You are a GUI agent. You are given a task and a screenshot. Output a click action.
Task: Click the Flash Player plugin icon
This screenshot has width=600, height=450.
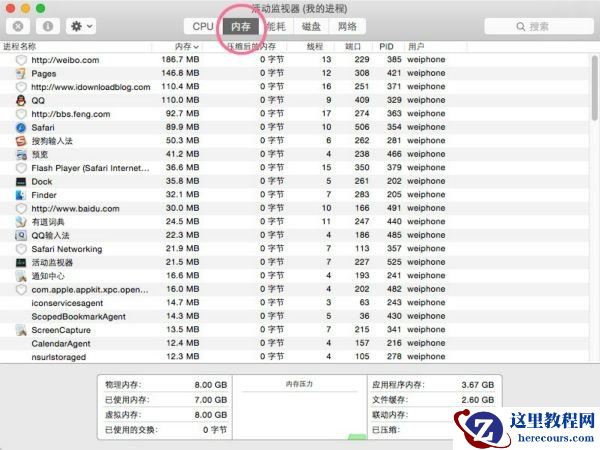point(21,168)
